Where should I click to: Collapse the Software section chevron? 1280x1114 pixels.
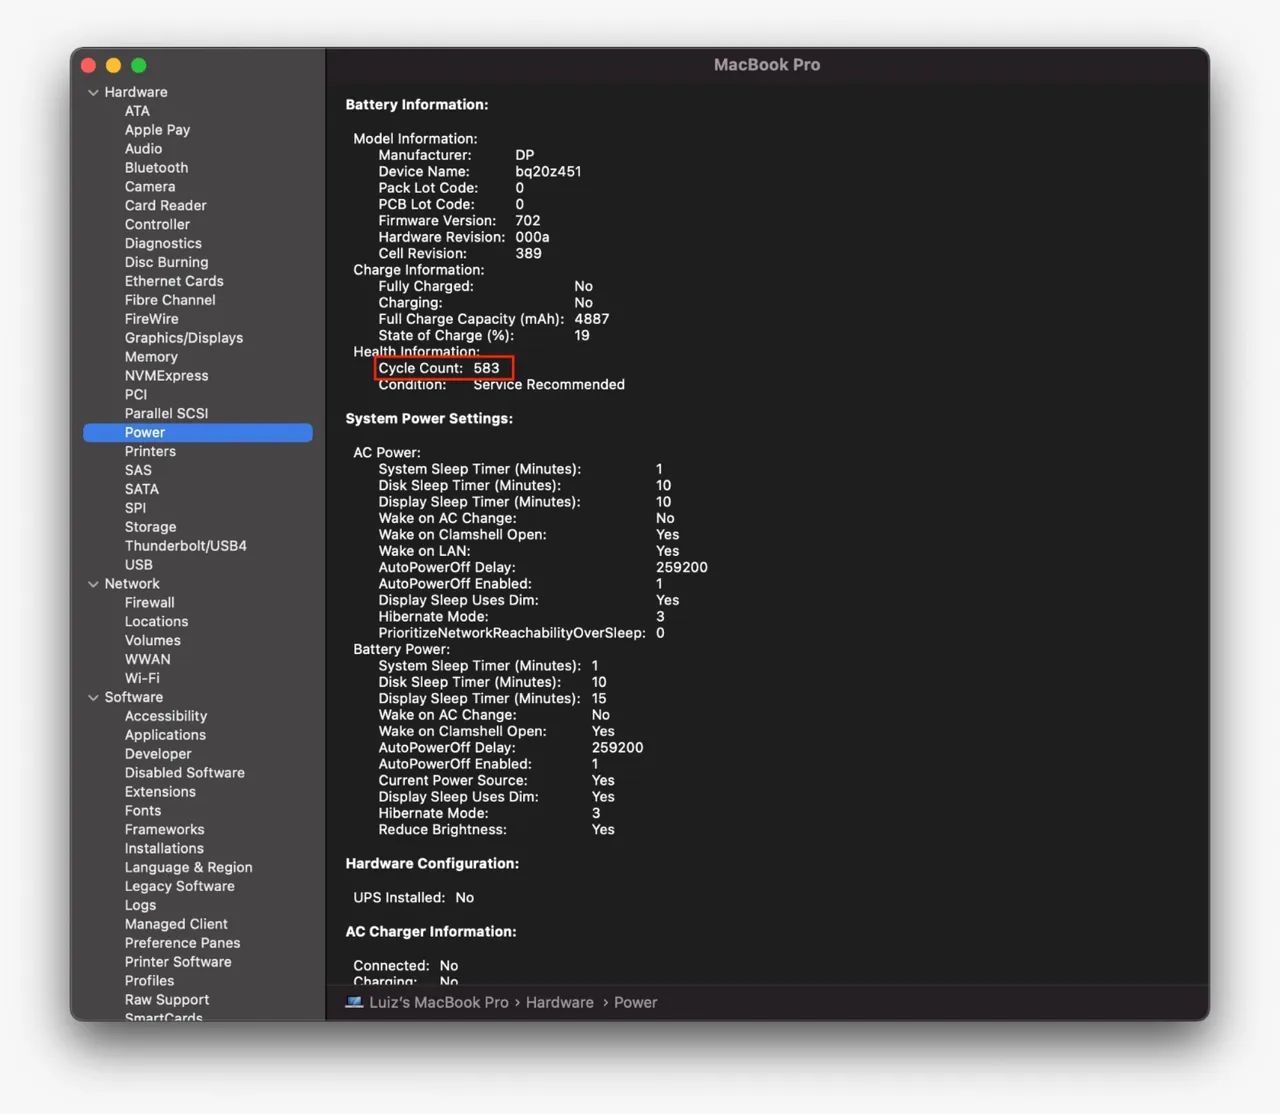pos(93,698)
